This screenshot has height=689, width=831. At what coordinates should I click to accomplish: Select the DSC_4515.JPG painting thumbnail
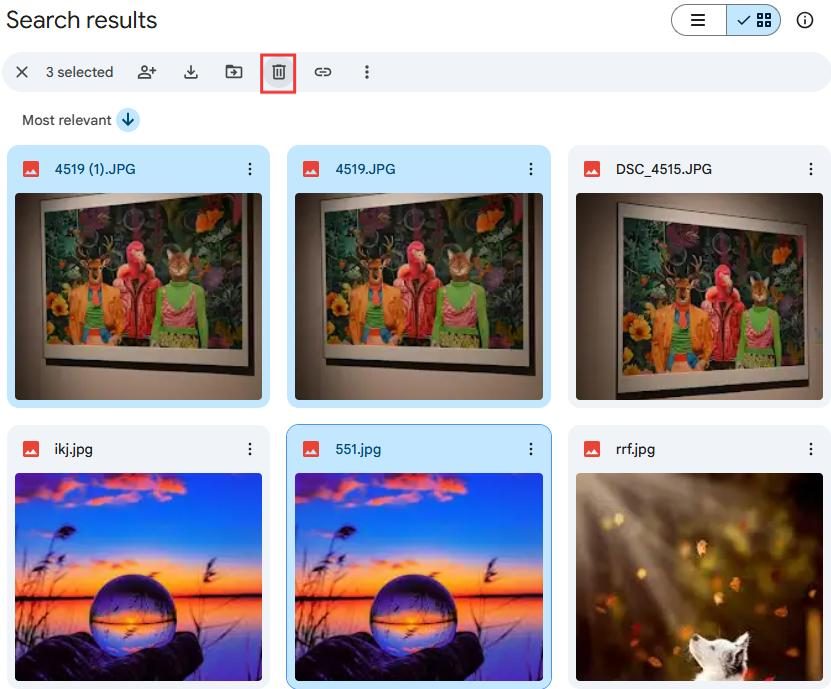coord(699,296)
